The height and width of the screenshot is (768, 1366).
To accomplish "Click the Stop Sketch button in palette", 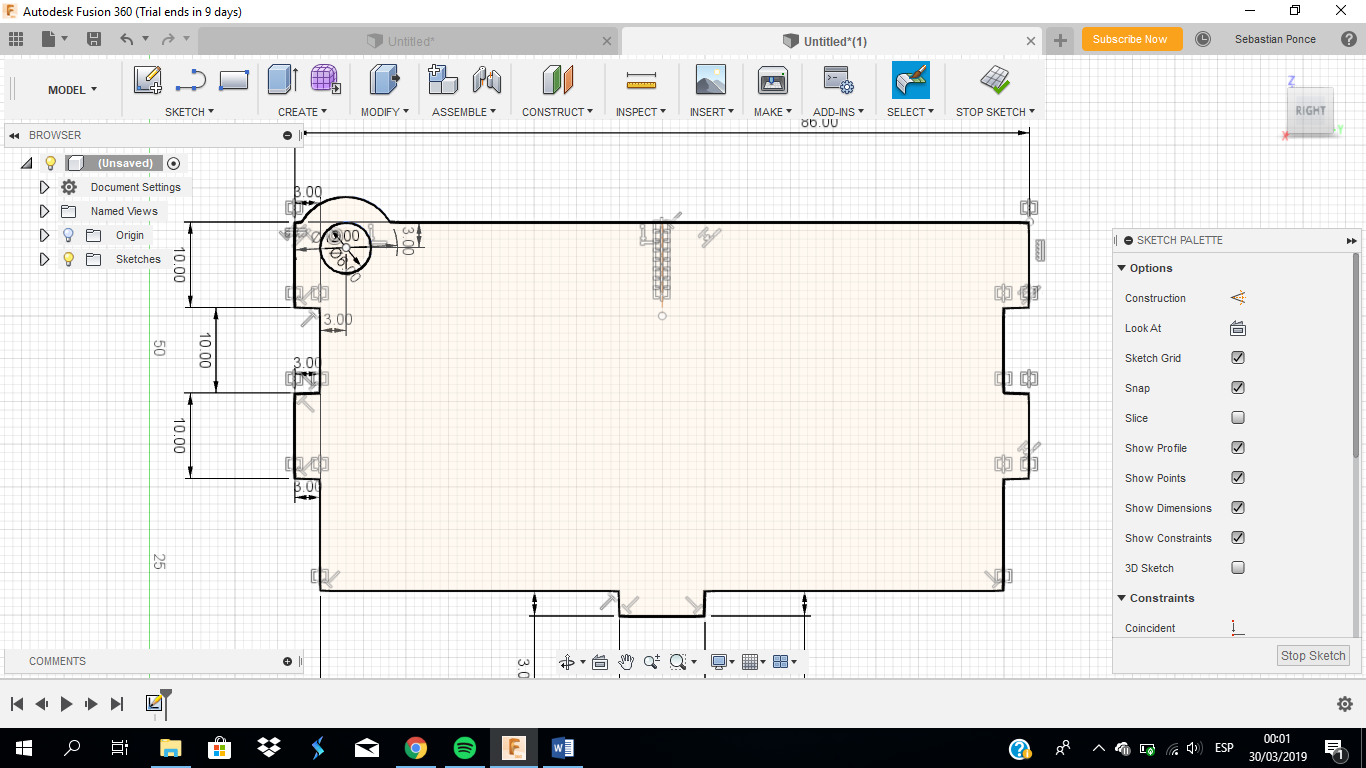I will [x=1313, y=656].
